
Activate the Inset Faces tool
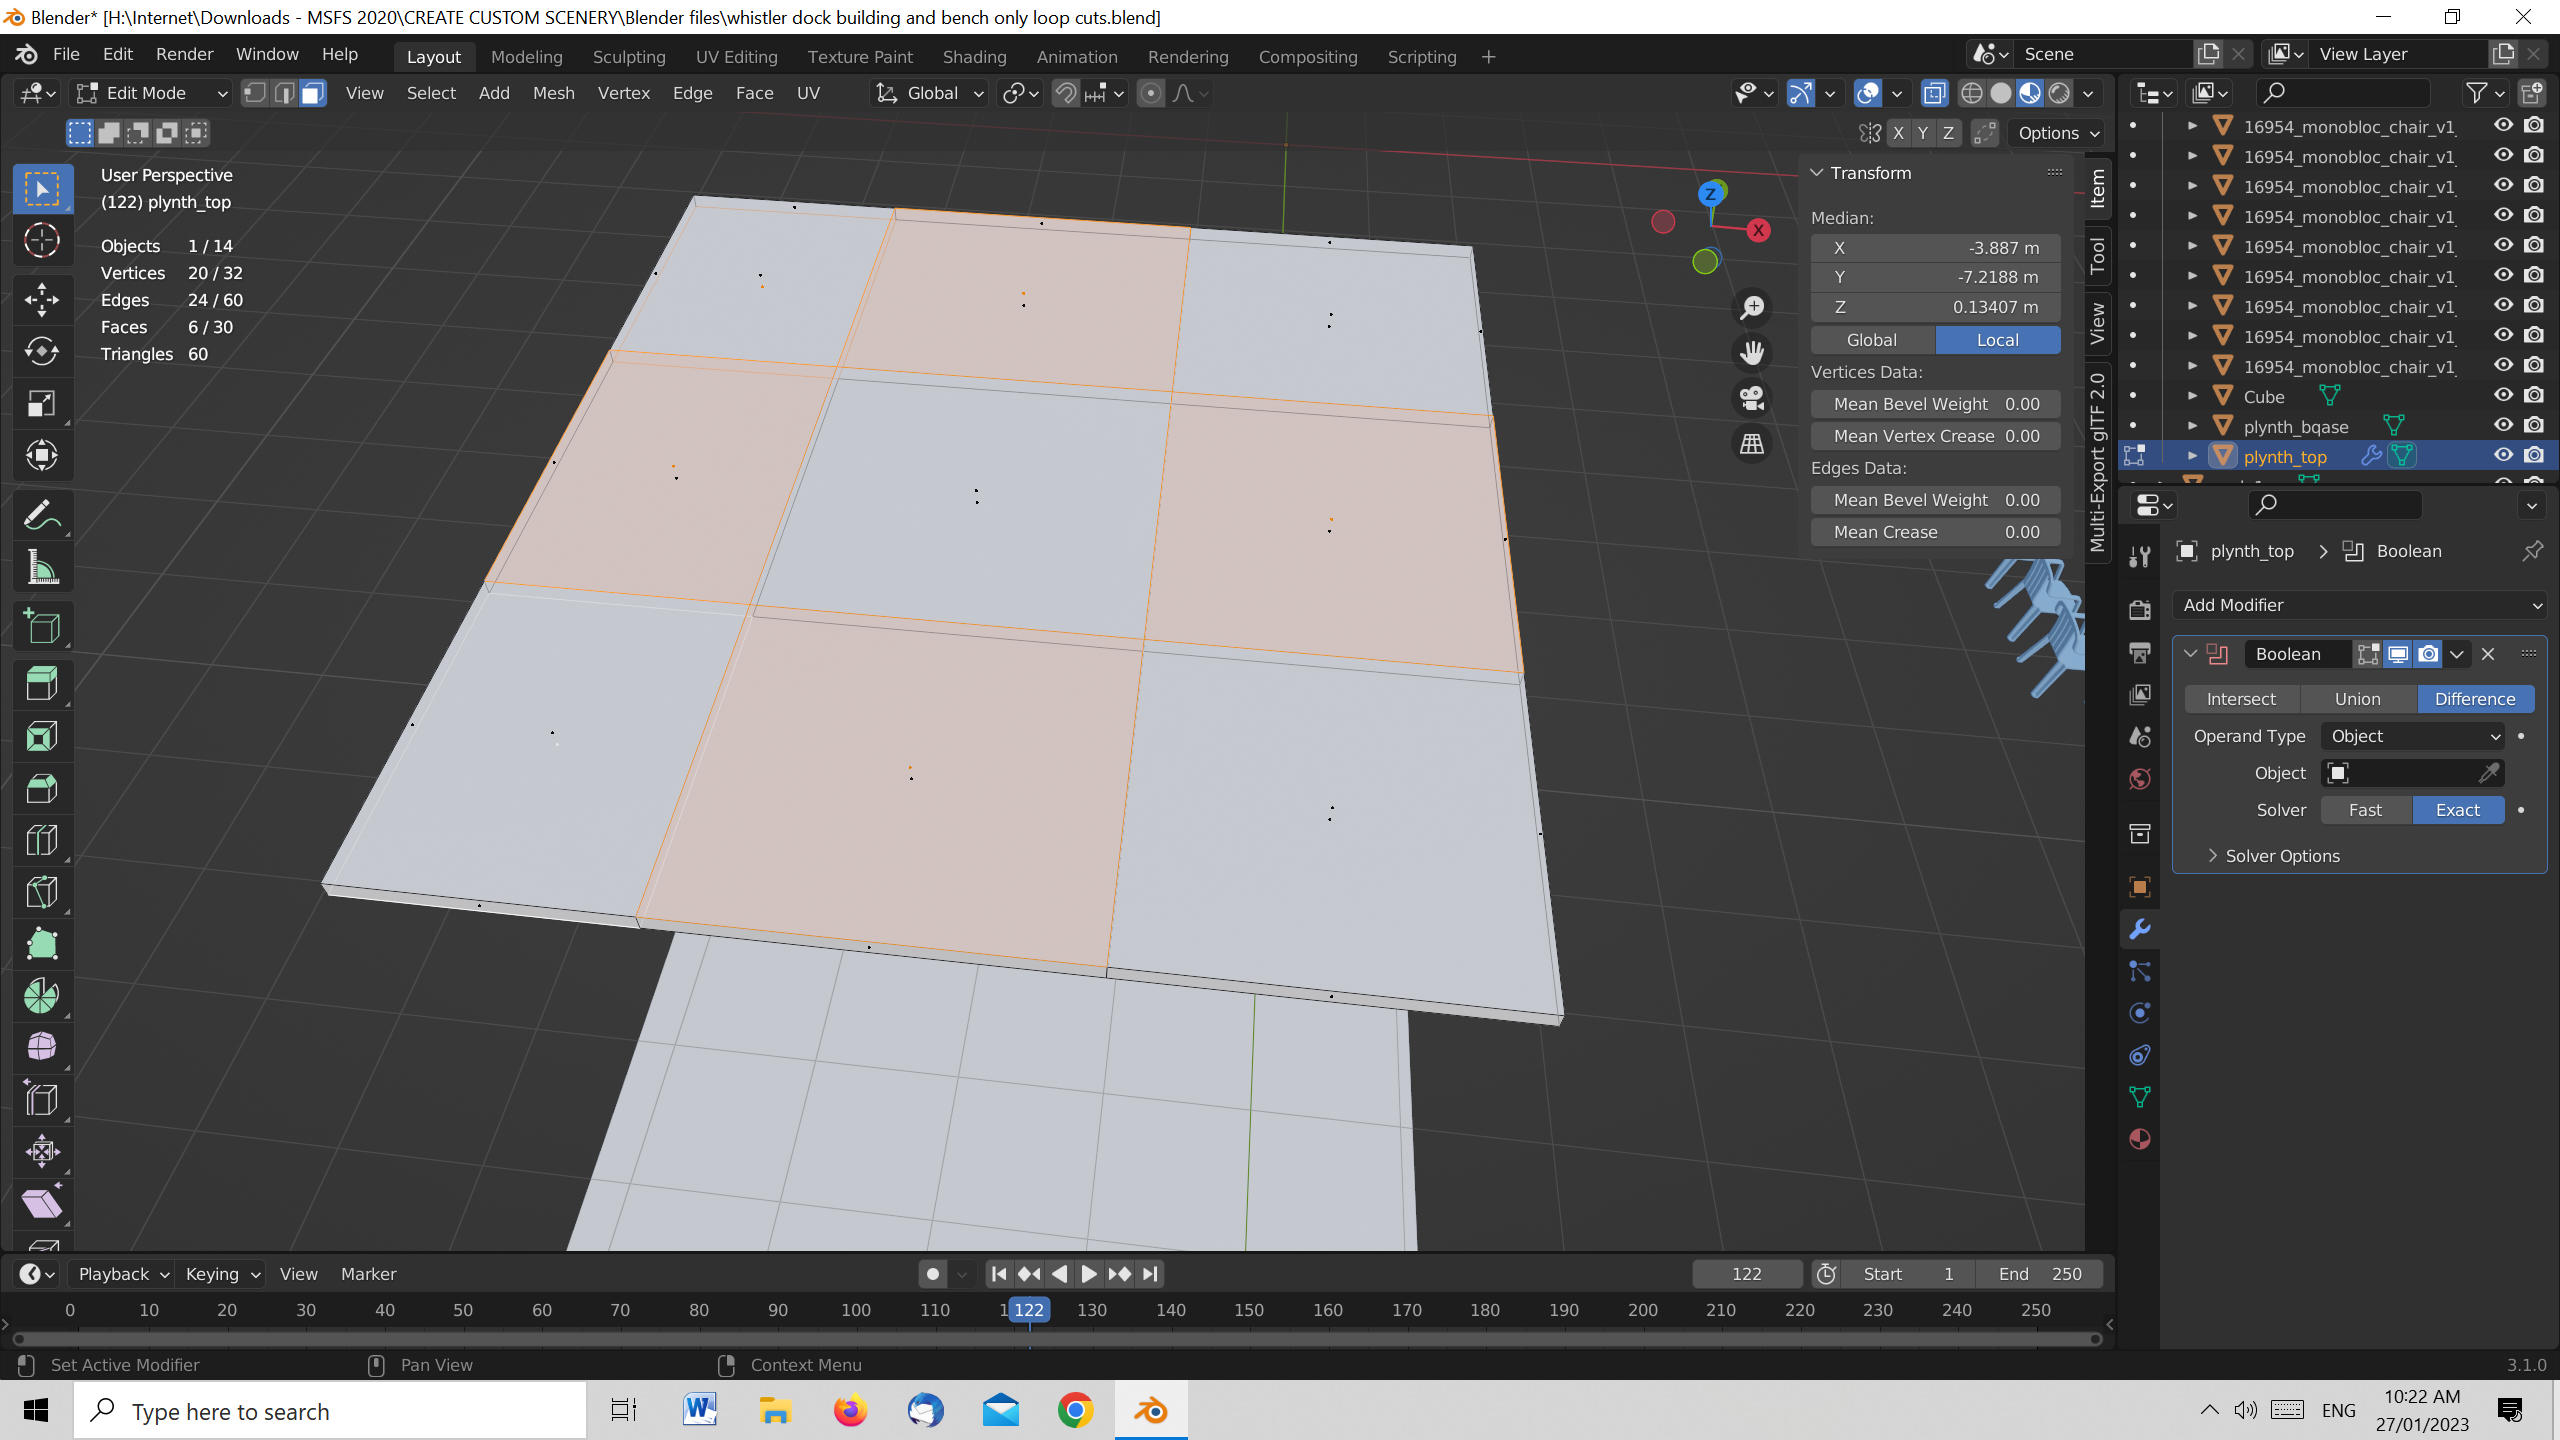tap(42, 737)
